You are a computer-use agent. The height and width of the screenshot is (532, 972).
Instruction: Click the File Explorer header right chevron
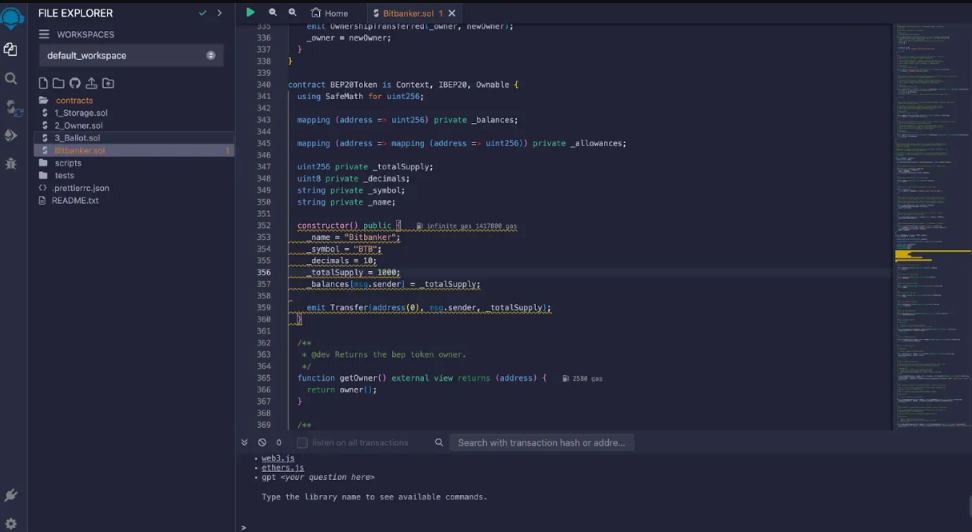pyautogui.click(x=219, y=12)
